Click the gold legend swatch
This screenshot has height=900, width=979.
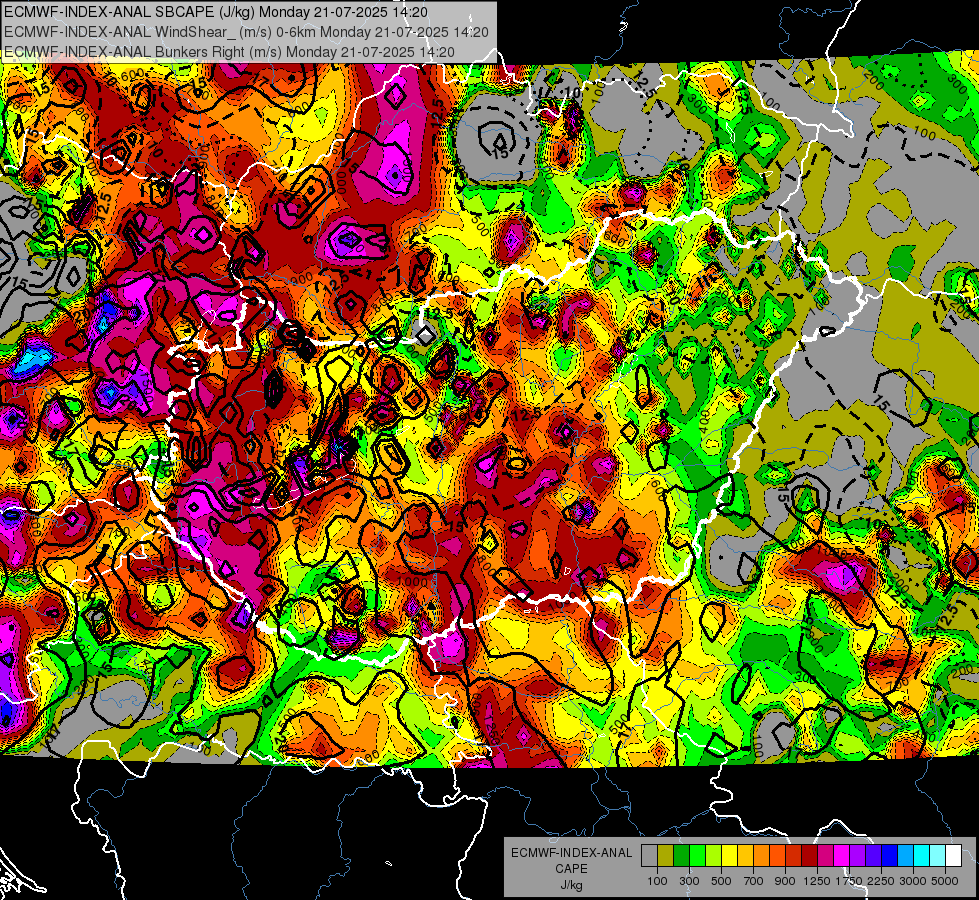pos(745,856)
